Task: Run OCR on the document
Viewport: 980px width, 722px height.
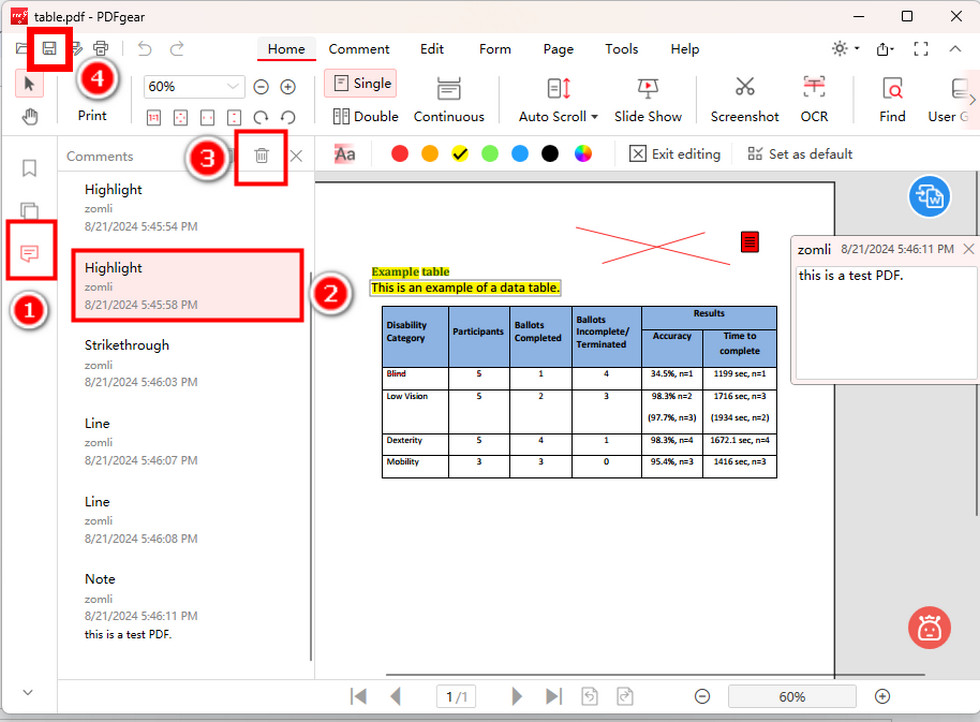Action: (814, 99)
